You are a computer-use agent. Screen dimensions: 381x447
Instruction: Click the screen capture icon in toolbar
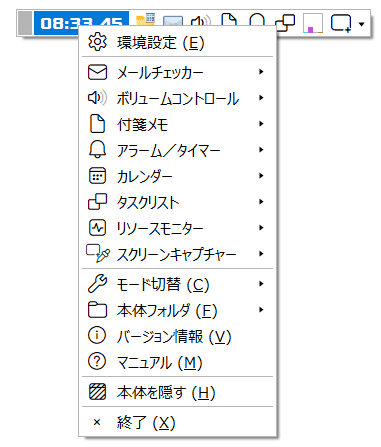[341, 23]
